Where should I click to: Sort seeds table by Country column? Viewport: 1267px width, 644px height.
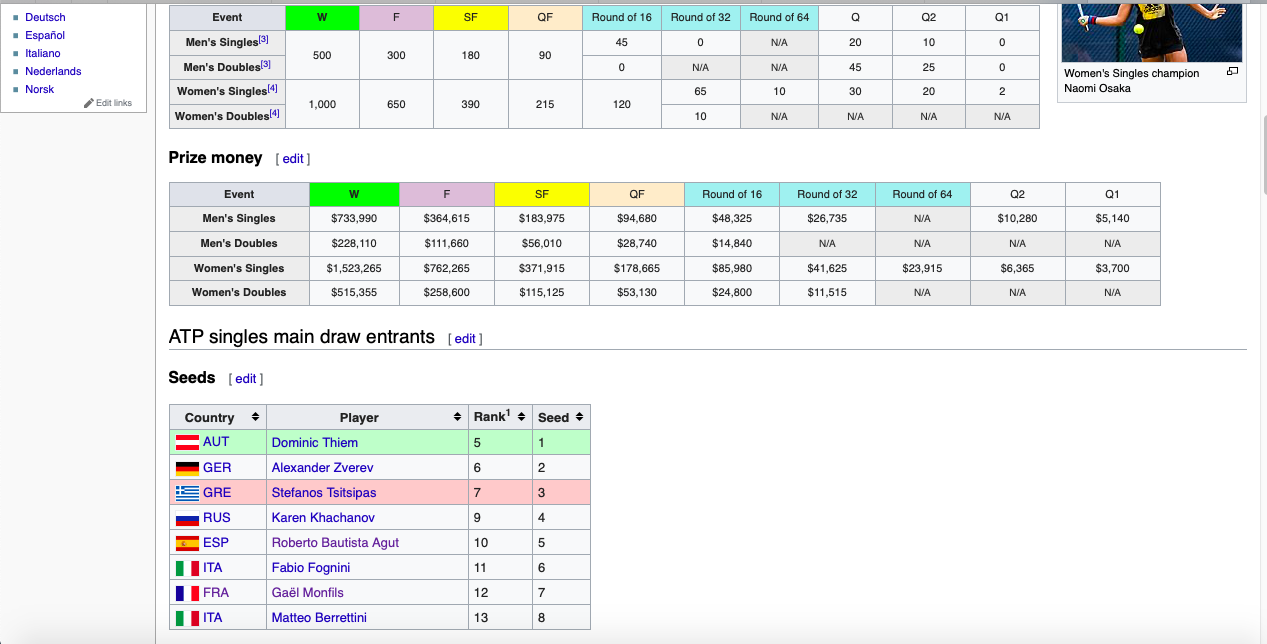point(255,417)
